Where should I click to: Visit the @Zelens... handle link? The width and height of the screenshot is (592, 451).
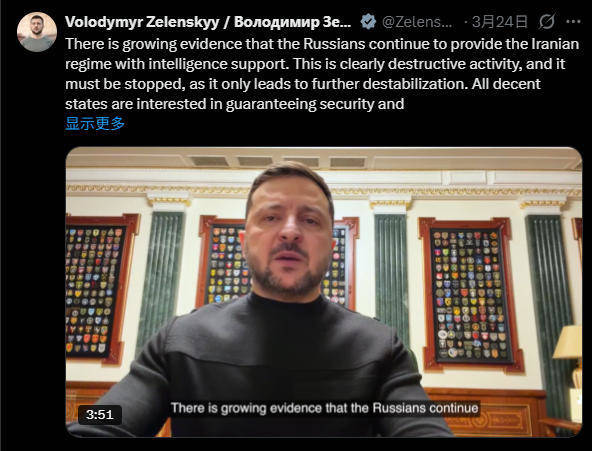(417, 22)
